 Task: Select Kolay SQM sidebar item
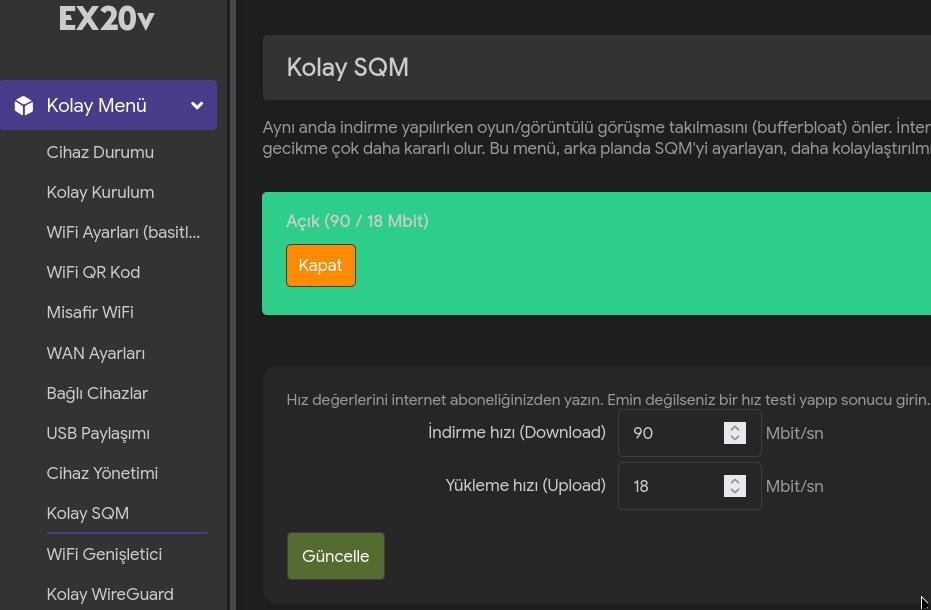87,513
